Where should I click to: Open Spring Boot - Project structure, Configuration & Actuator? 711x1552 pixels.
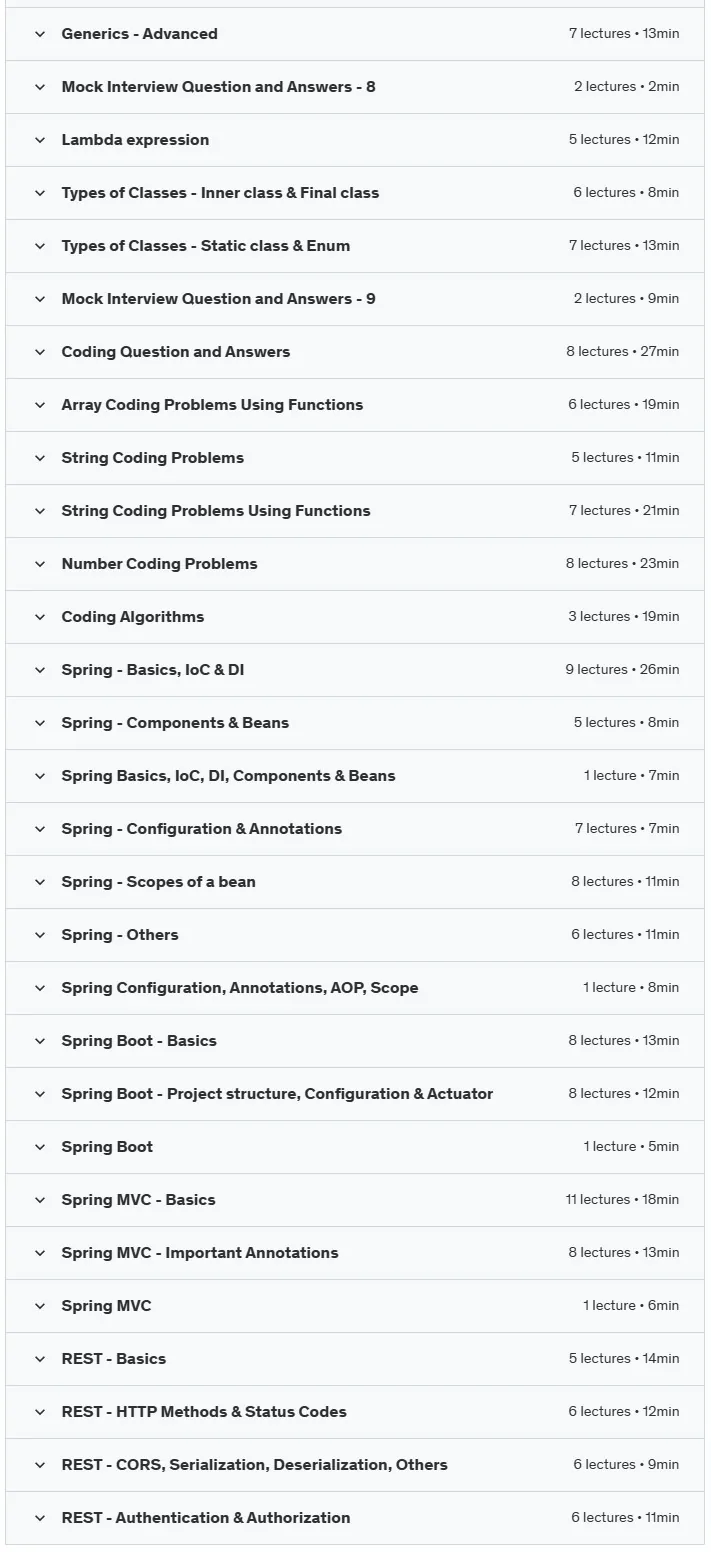(355, 1094)
